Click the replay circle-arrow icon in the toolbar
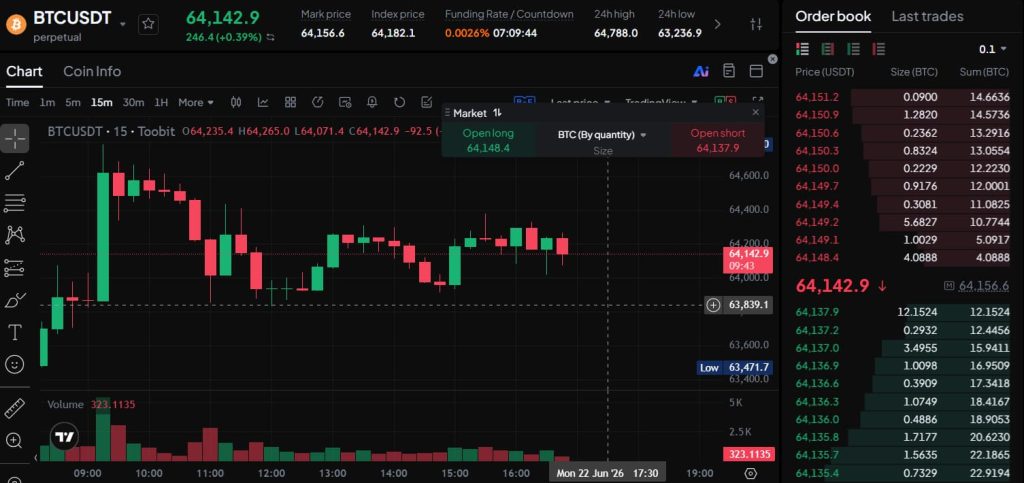 318,102
